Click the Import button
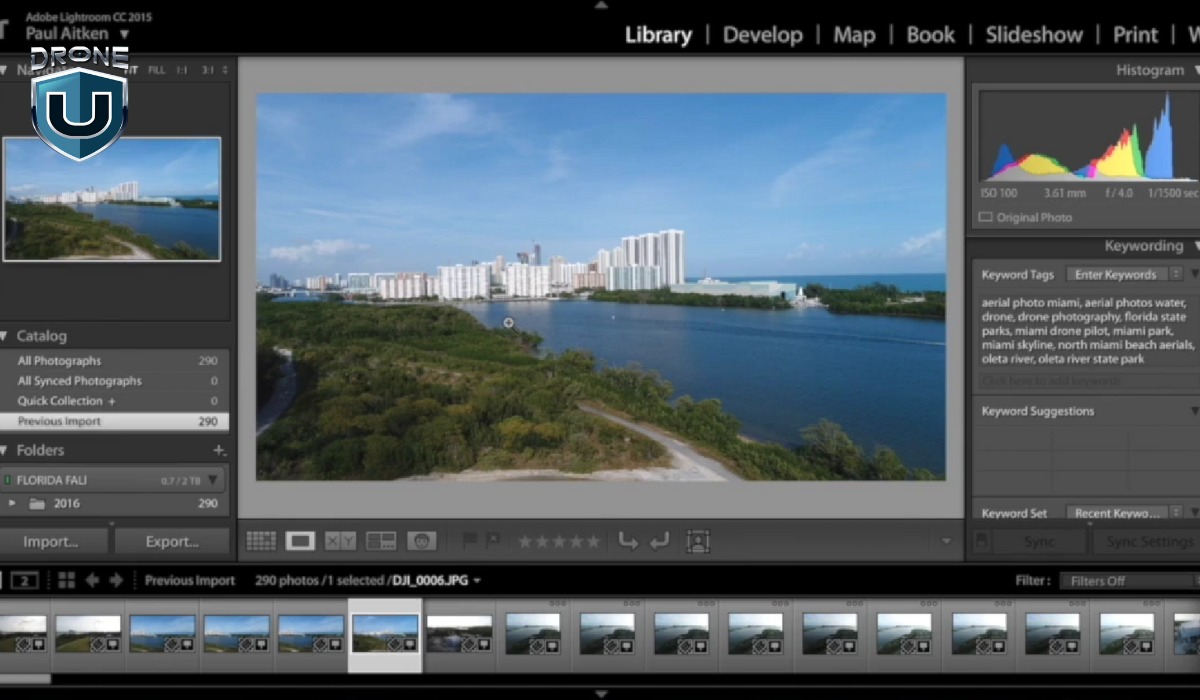 52,541
